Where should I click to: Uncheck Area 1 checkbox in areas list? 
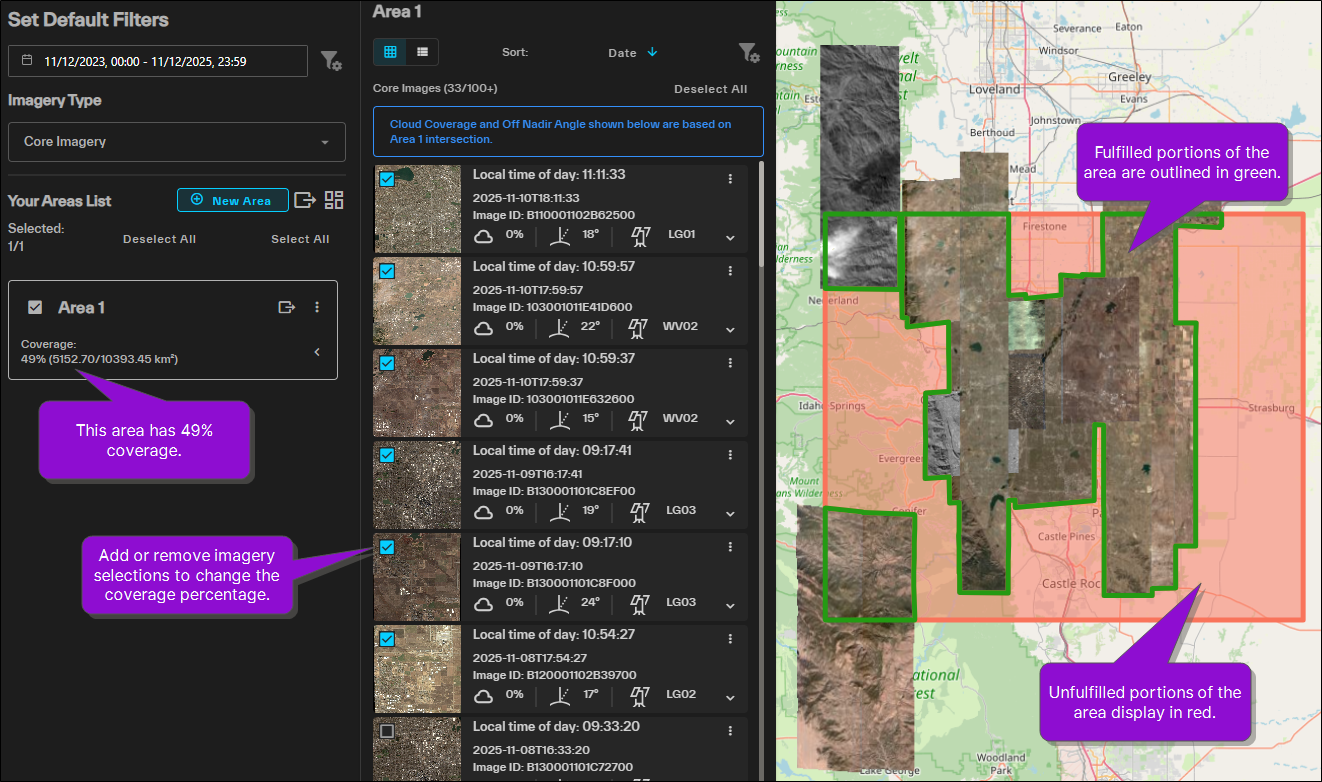(x=35, y=307)
